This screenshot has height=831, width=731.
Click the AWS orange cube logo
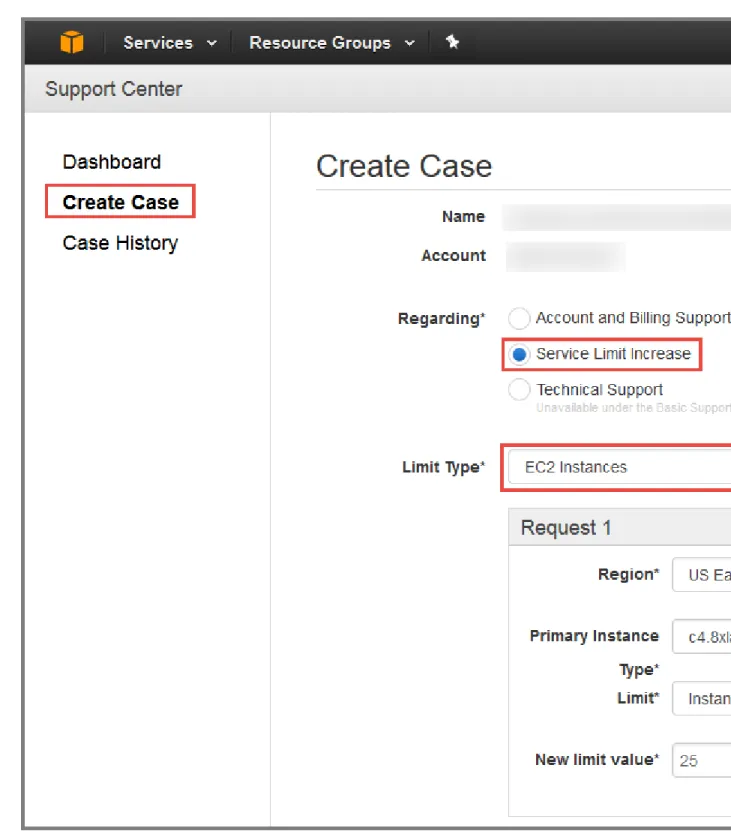(x=72, y=42)
